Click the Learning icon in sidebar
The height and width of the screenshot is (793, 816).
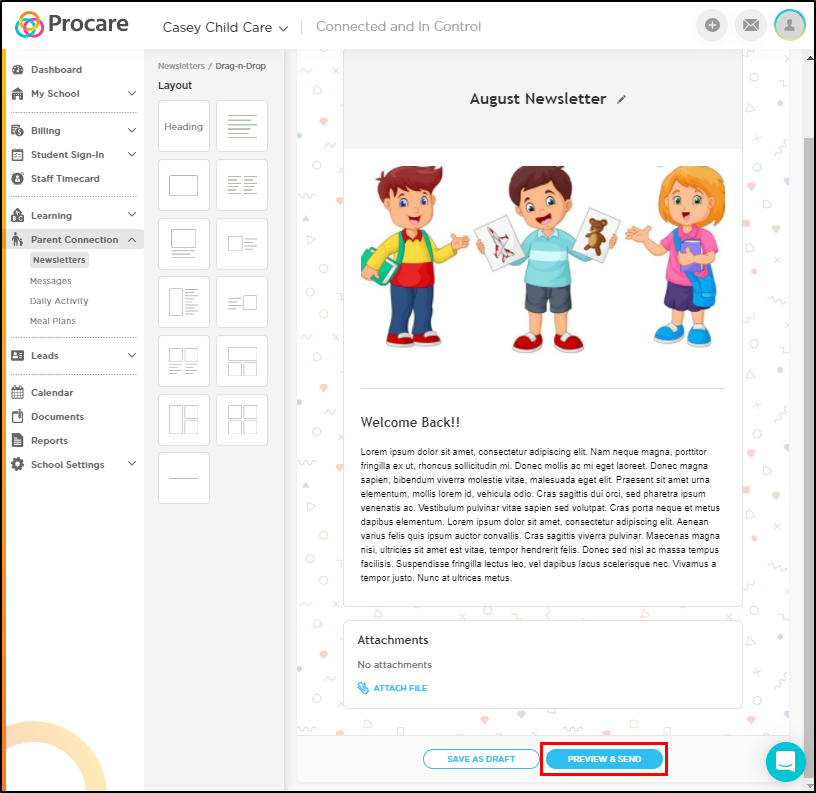click(x=18, y=215)
